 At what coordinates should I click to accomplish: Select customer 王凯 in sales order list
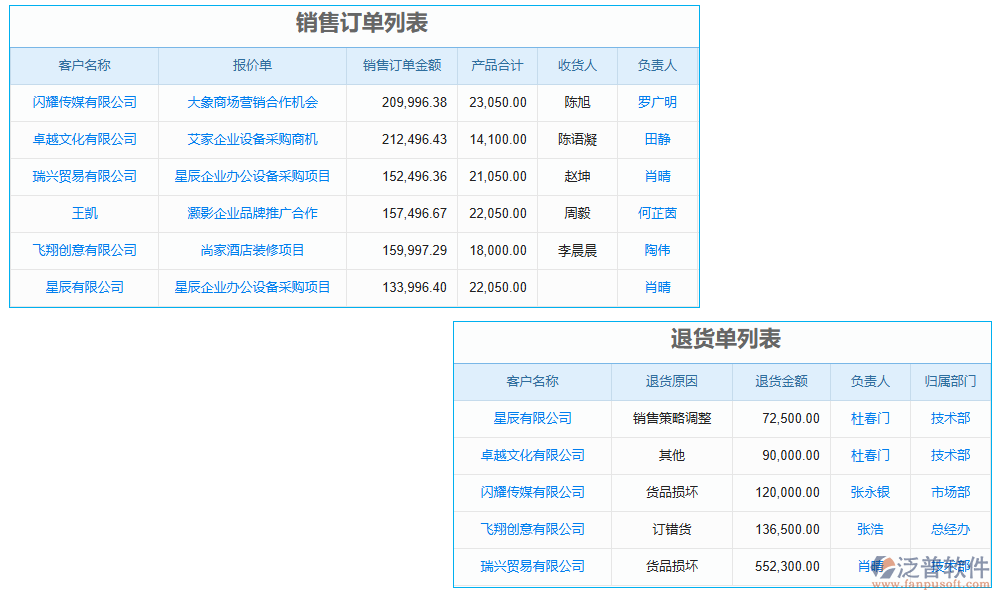coord(84,214)
